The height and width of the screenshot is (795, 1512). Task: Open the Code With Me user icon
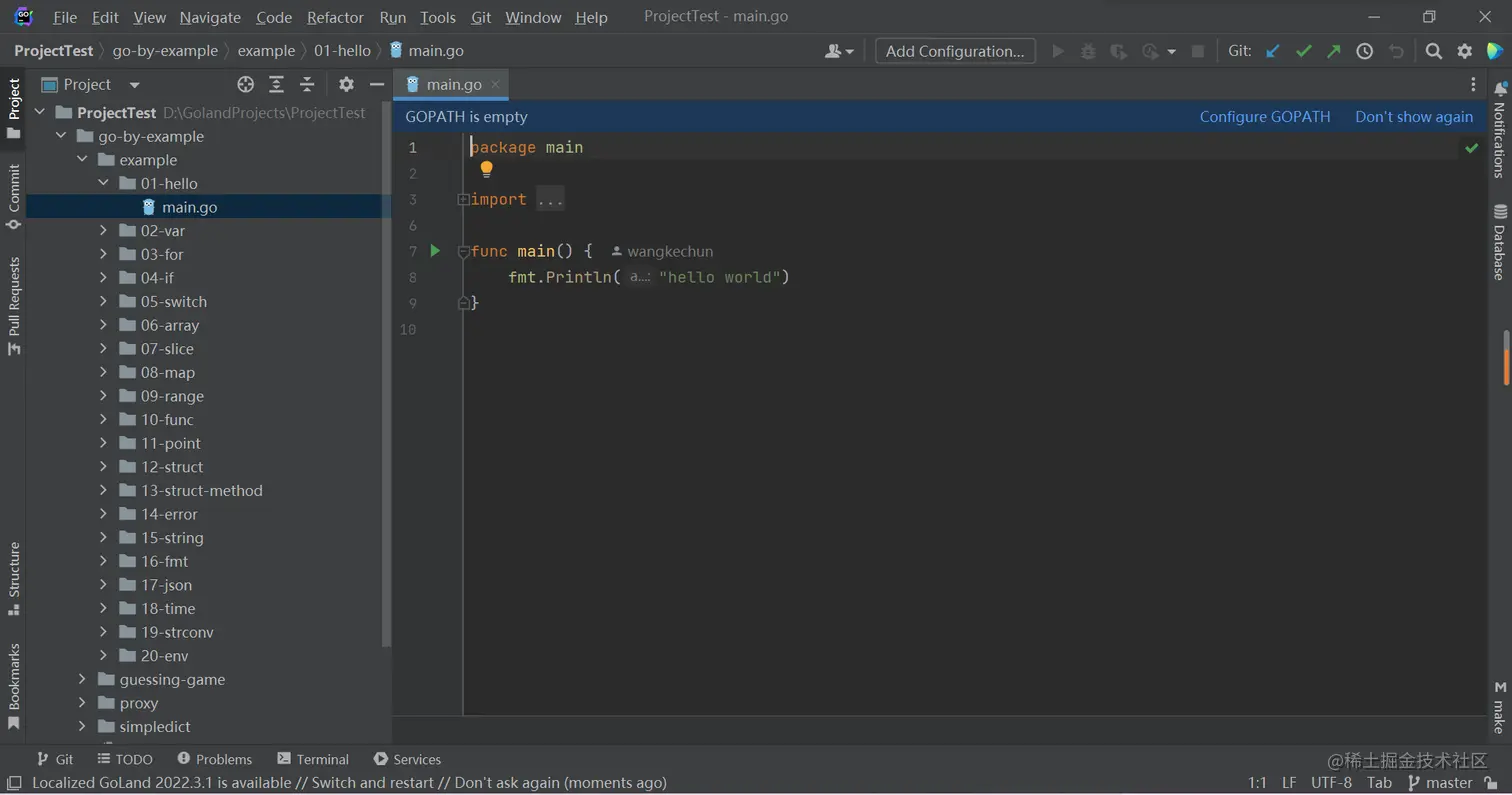[x=839, y=51]
